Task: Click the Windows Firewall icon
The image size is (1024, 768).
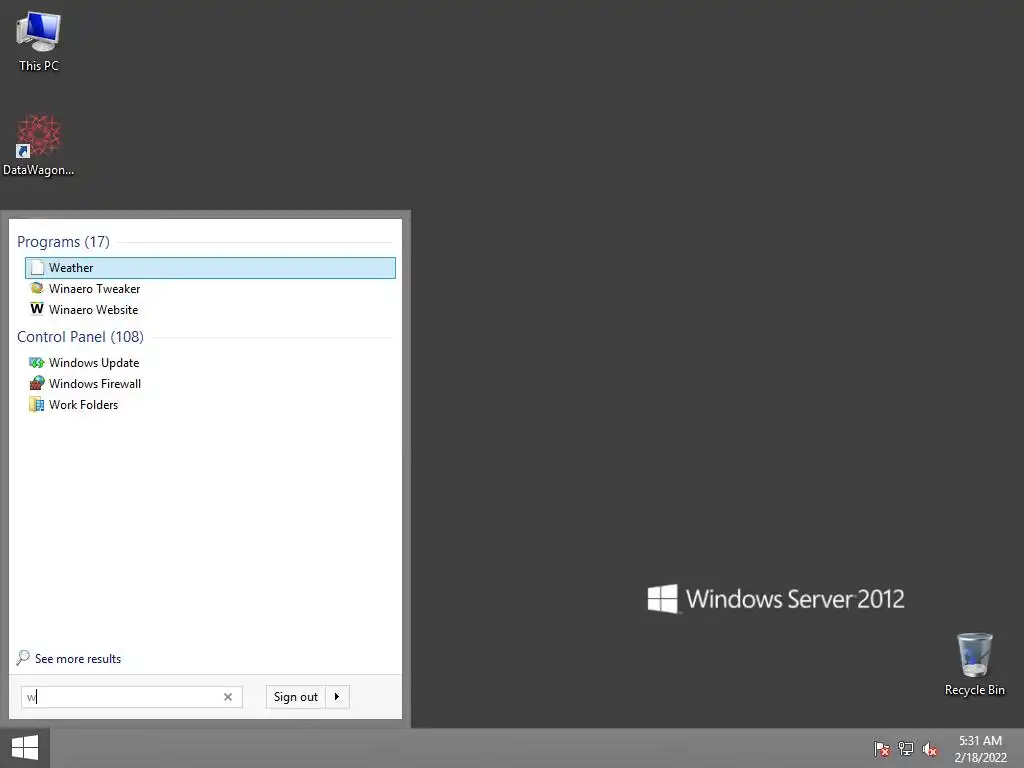Action: (x=37, y=383)
